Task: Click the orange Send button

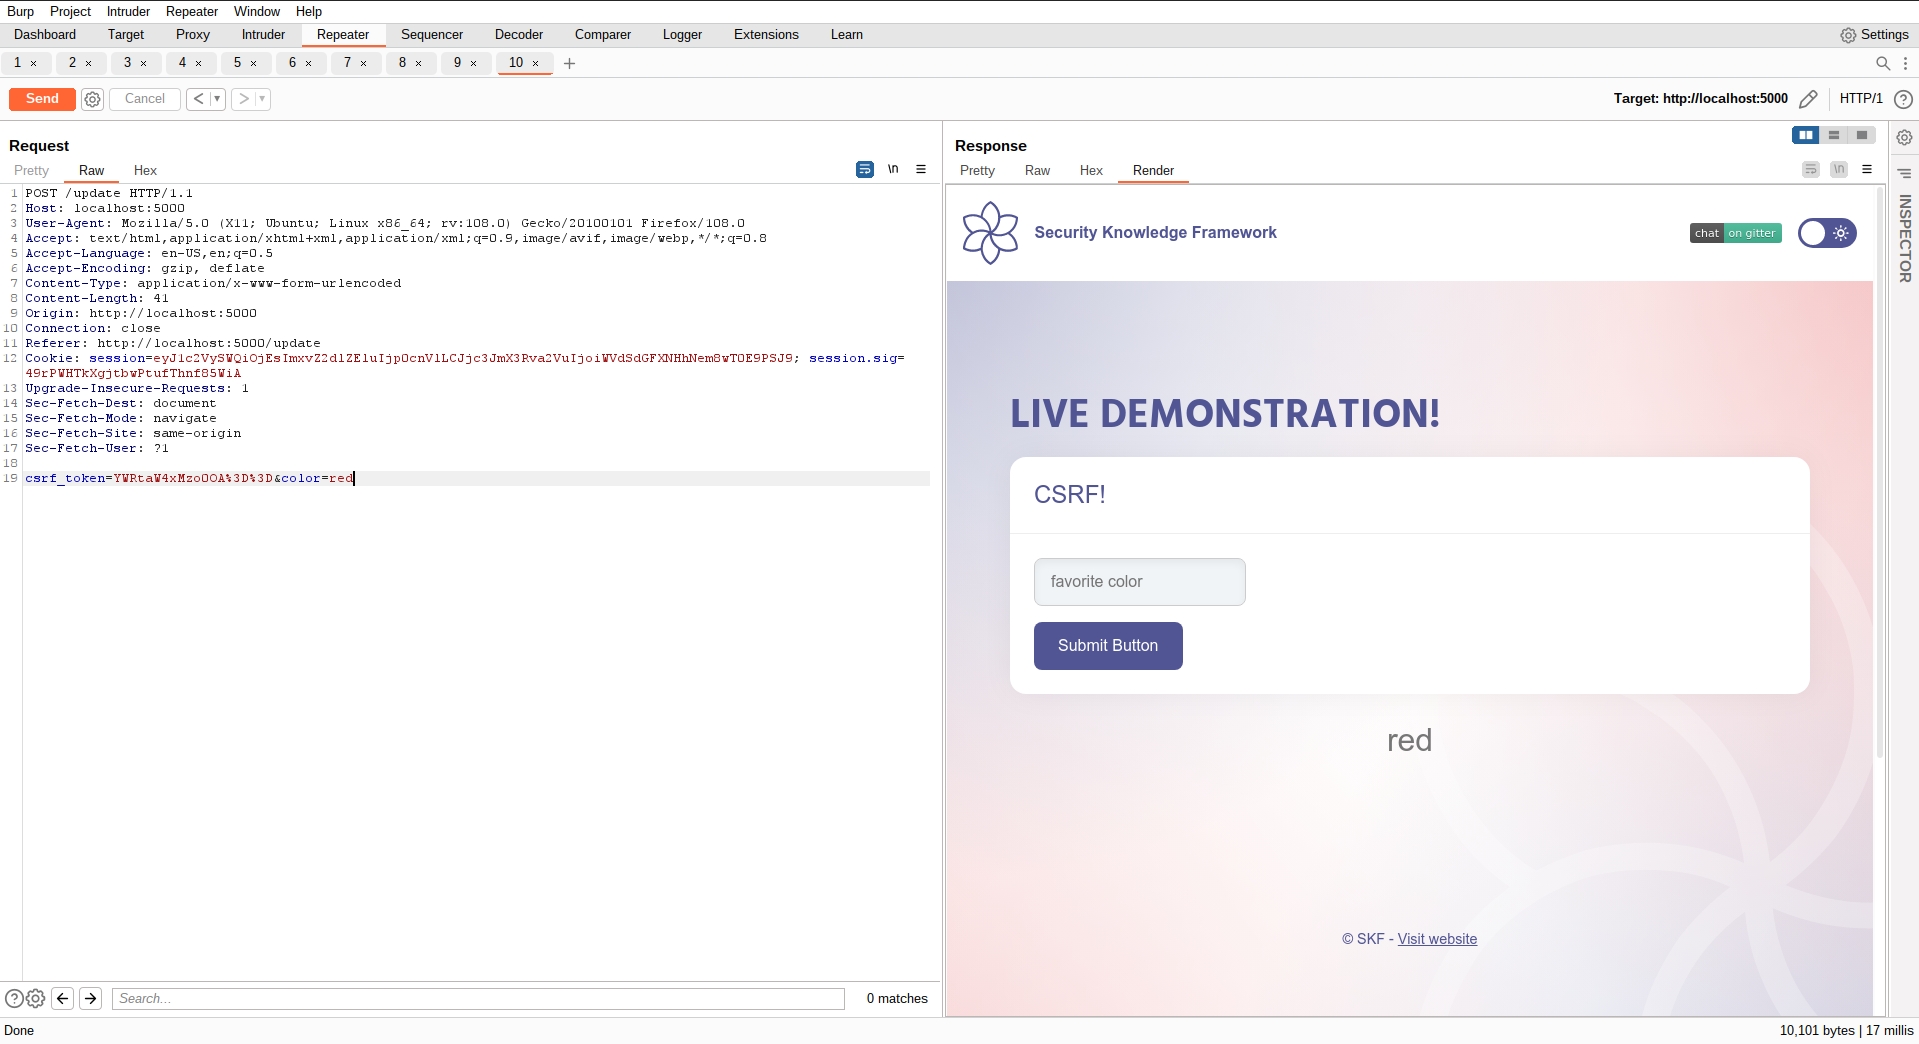Action: tap(42, 99)
